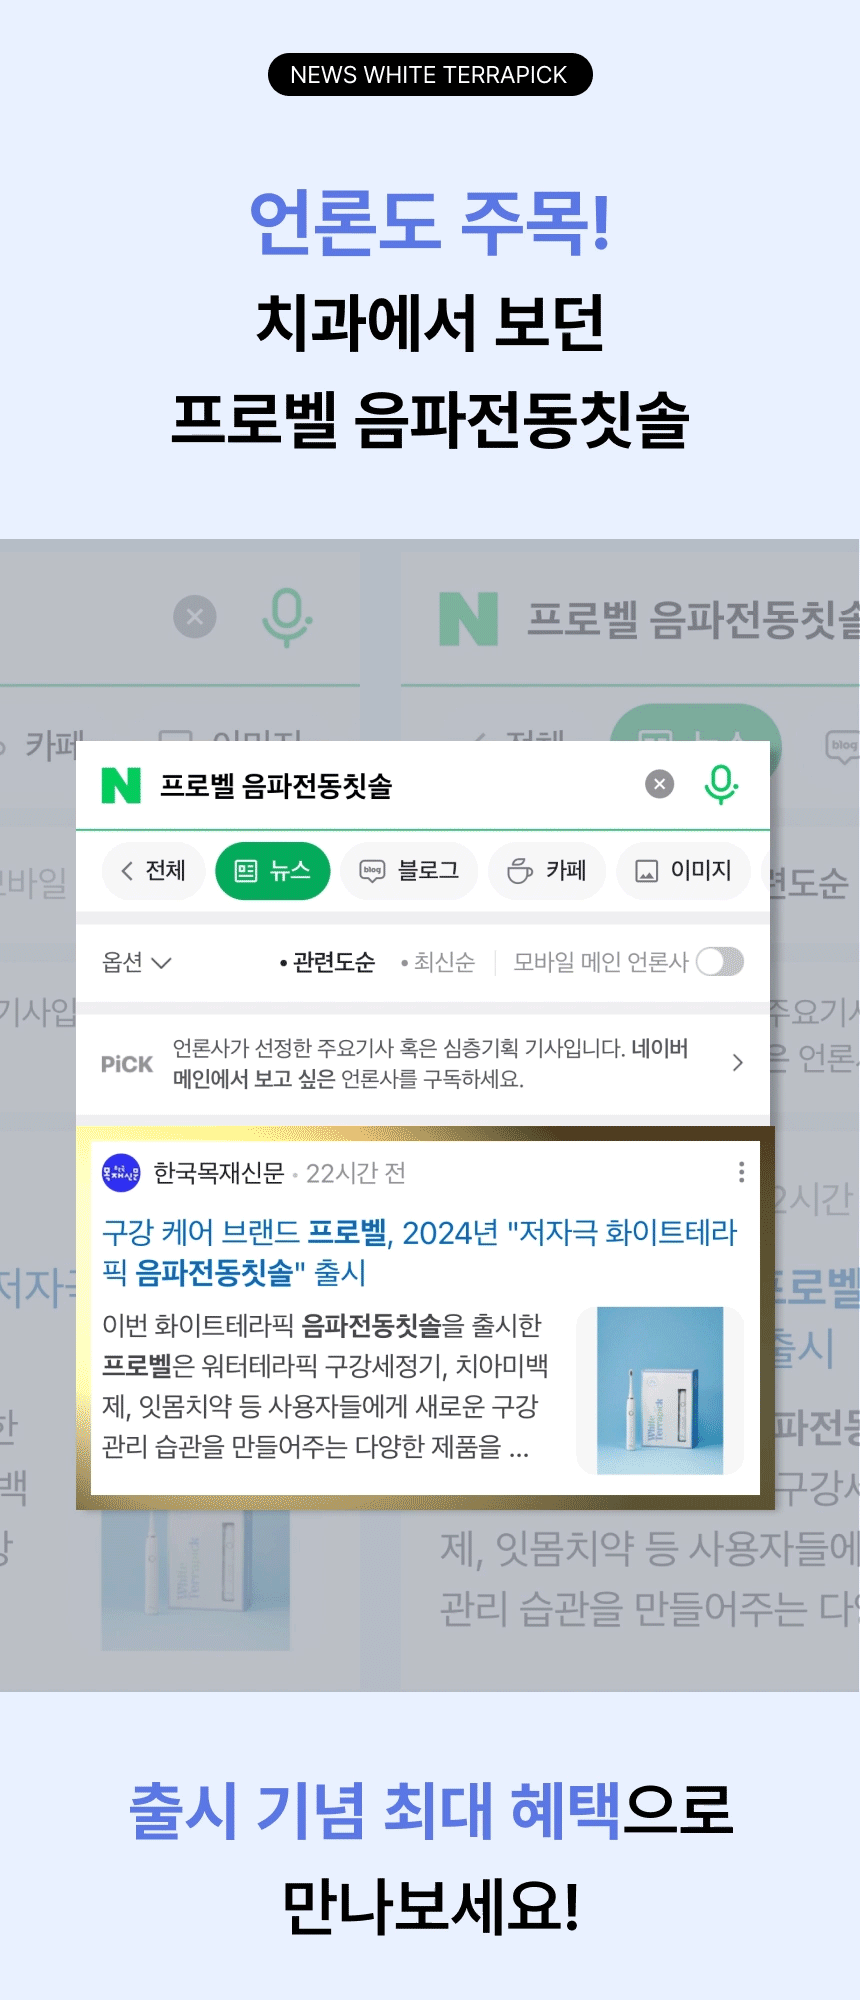Viewport: 860px width, 2000px height.
Task: Switch to the 블로그 tab
Action: (x=409, y=871)
